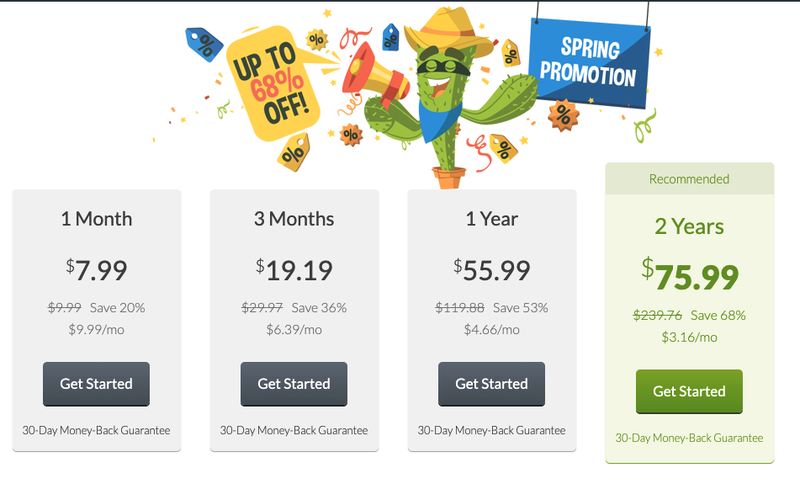Click the orange flower pot under the cactus
The height and width of the screenshot is (489, 800).
(449, 177)
